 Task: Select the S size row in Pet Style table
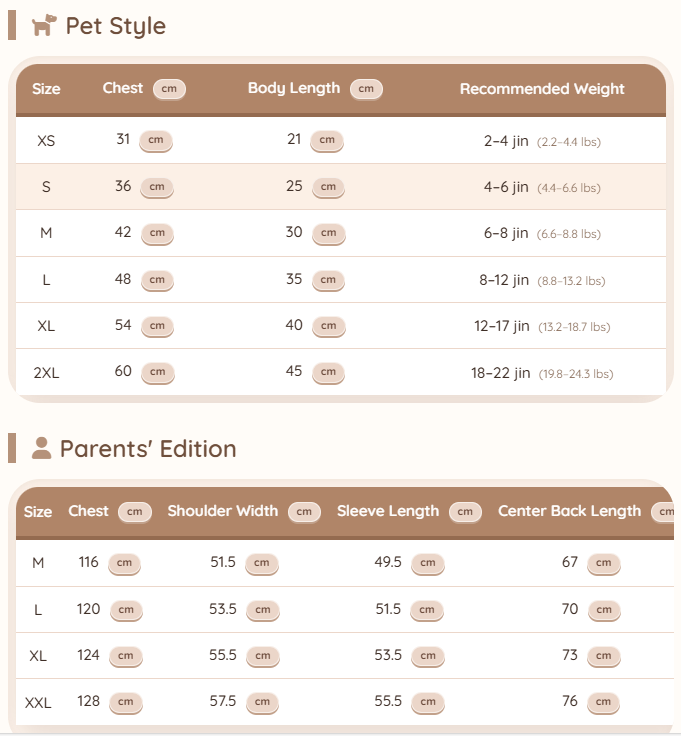tap(341, 187)
